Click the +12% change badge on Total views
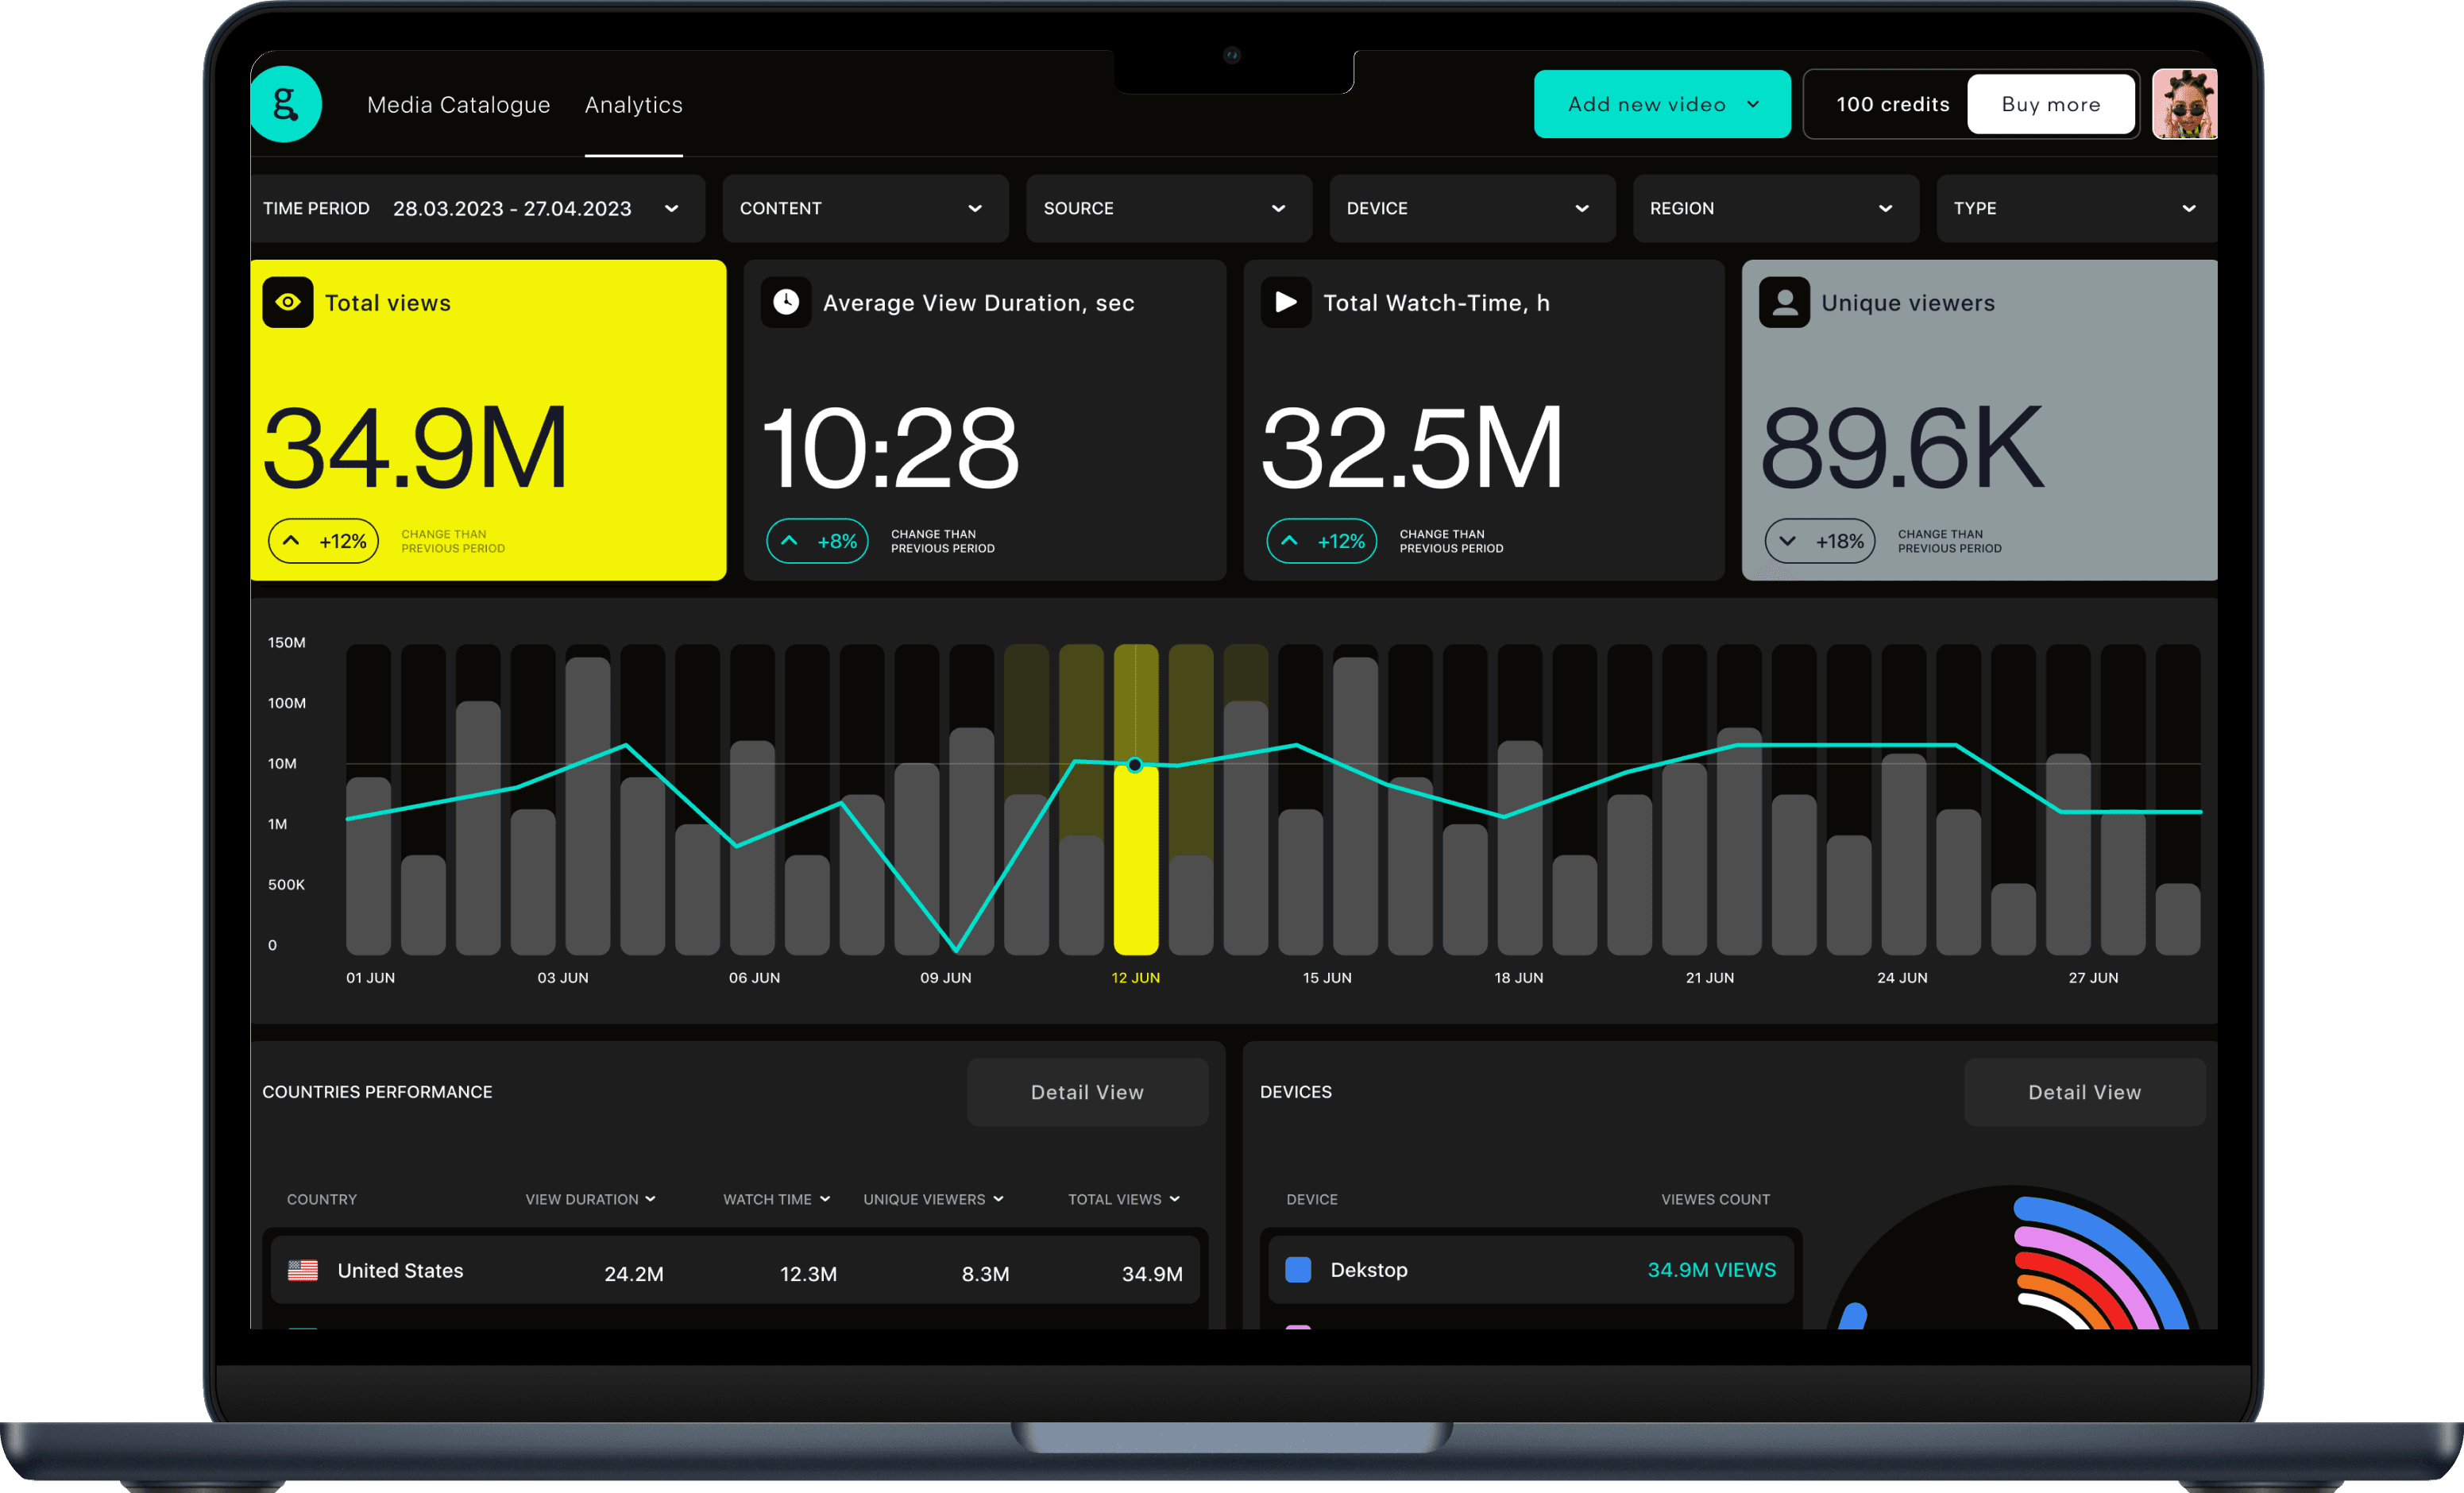The image size is (2464, 1493). pyautogui.click(x=323, y=541)
